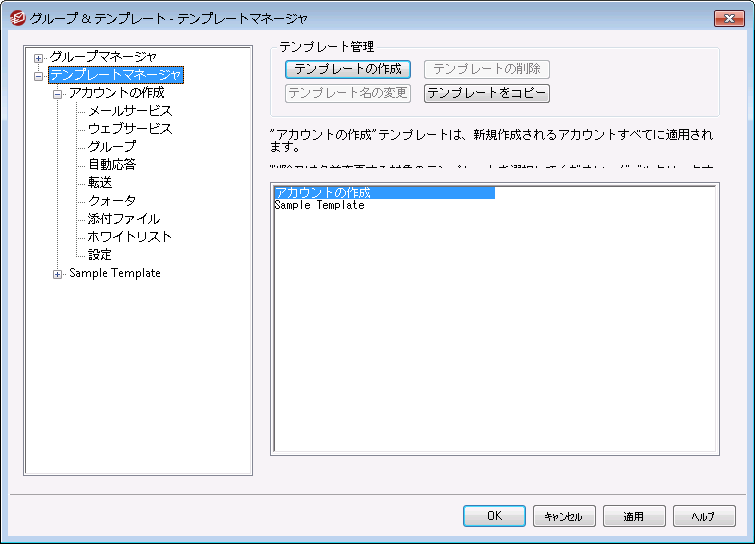Open ウェブサービス tree item

[x=129, y=129]
